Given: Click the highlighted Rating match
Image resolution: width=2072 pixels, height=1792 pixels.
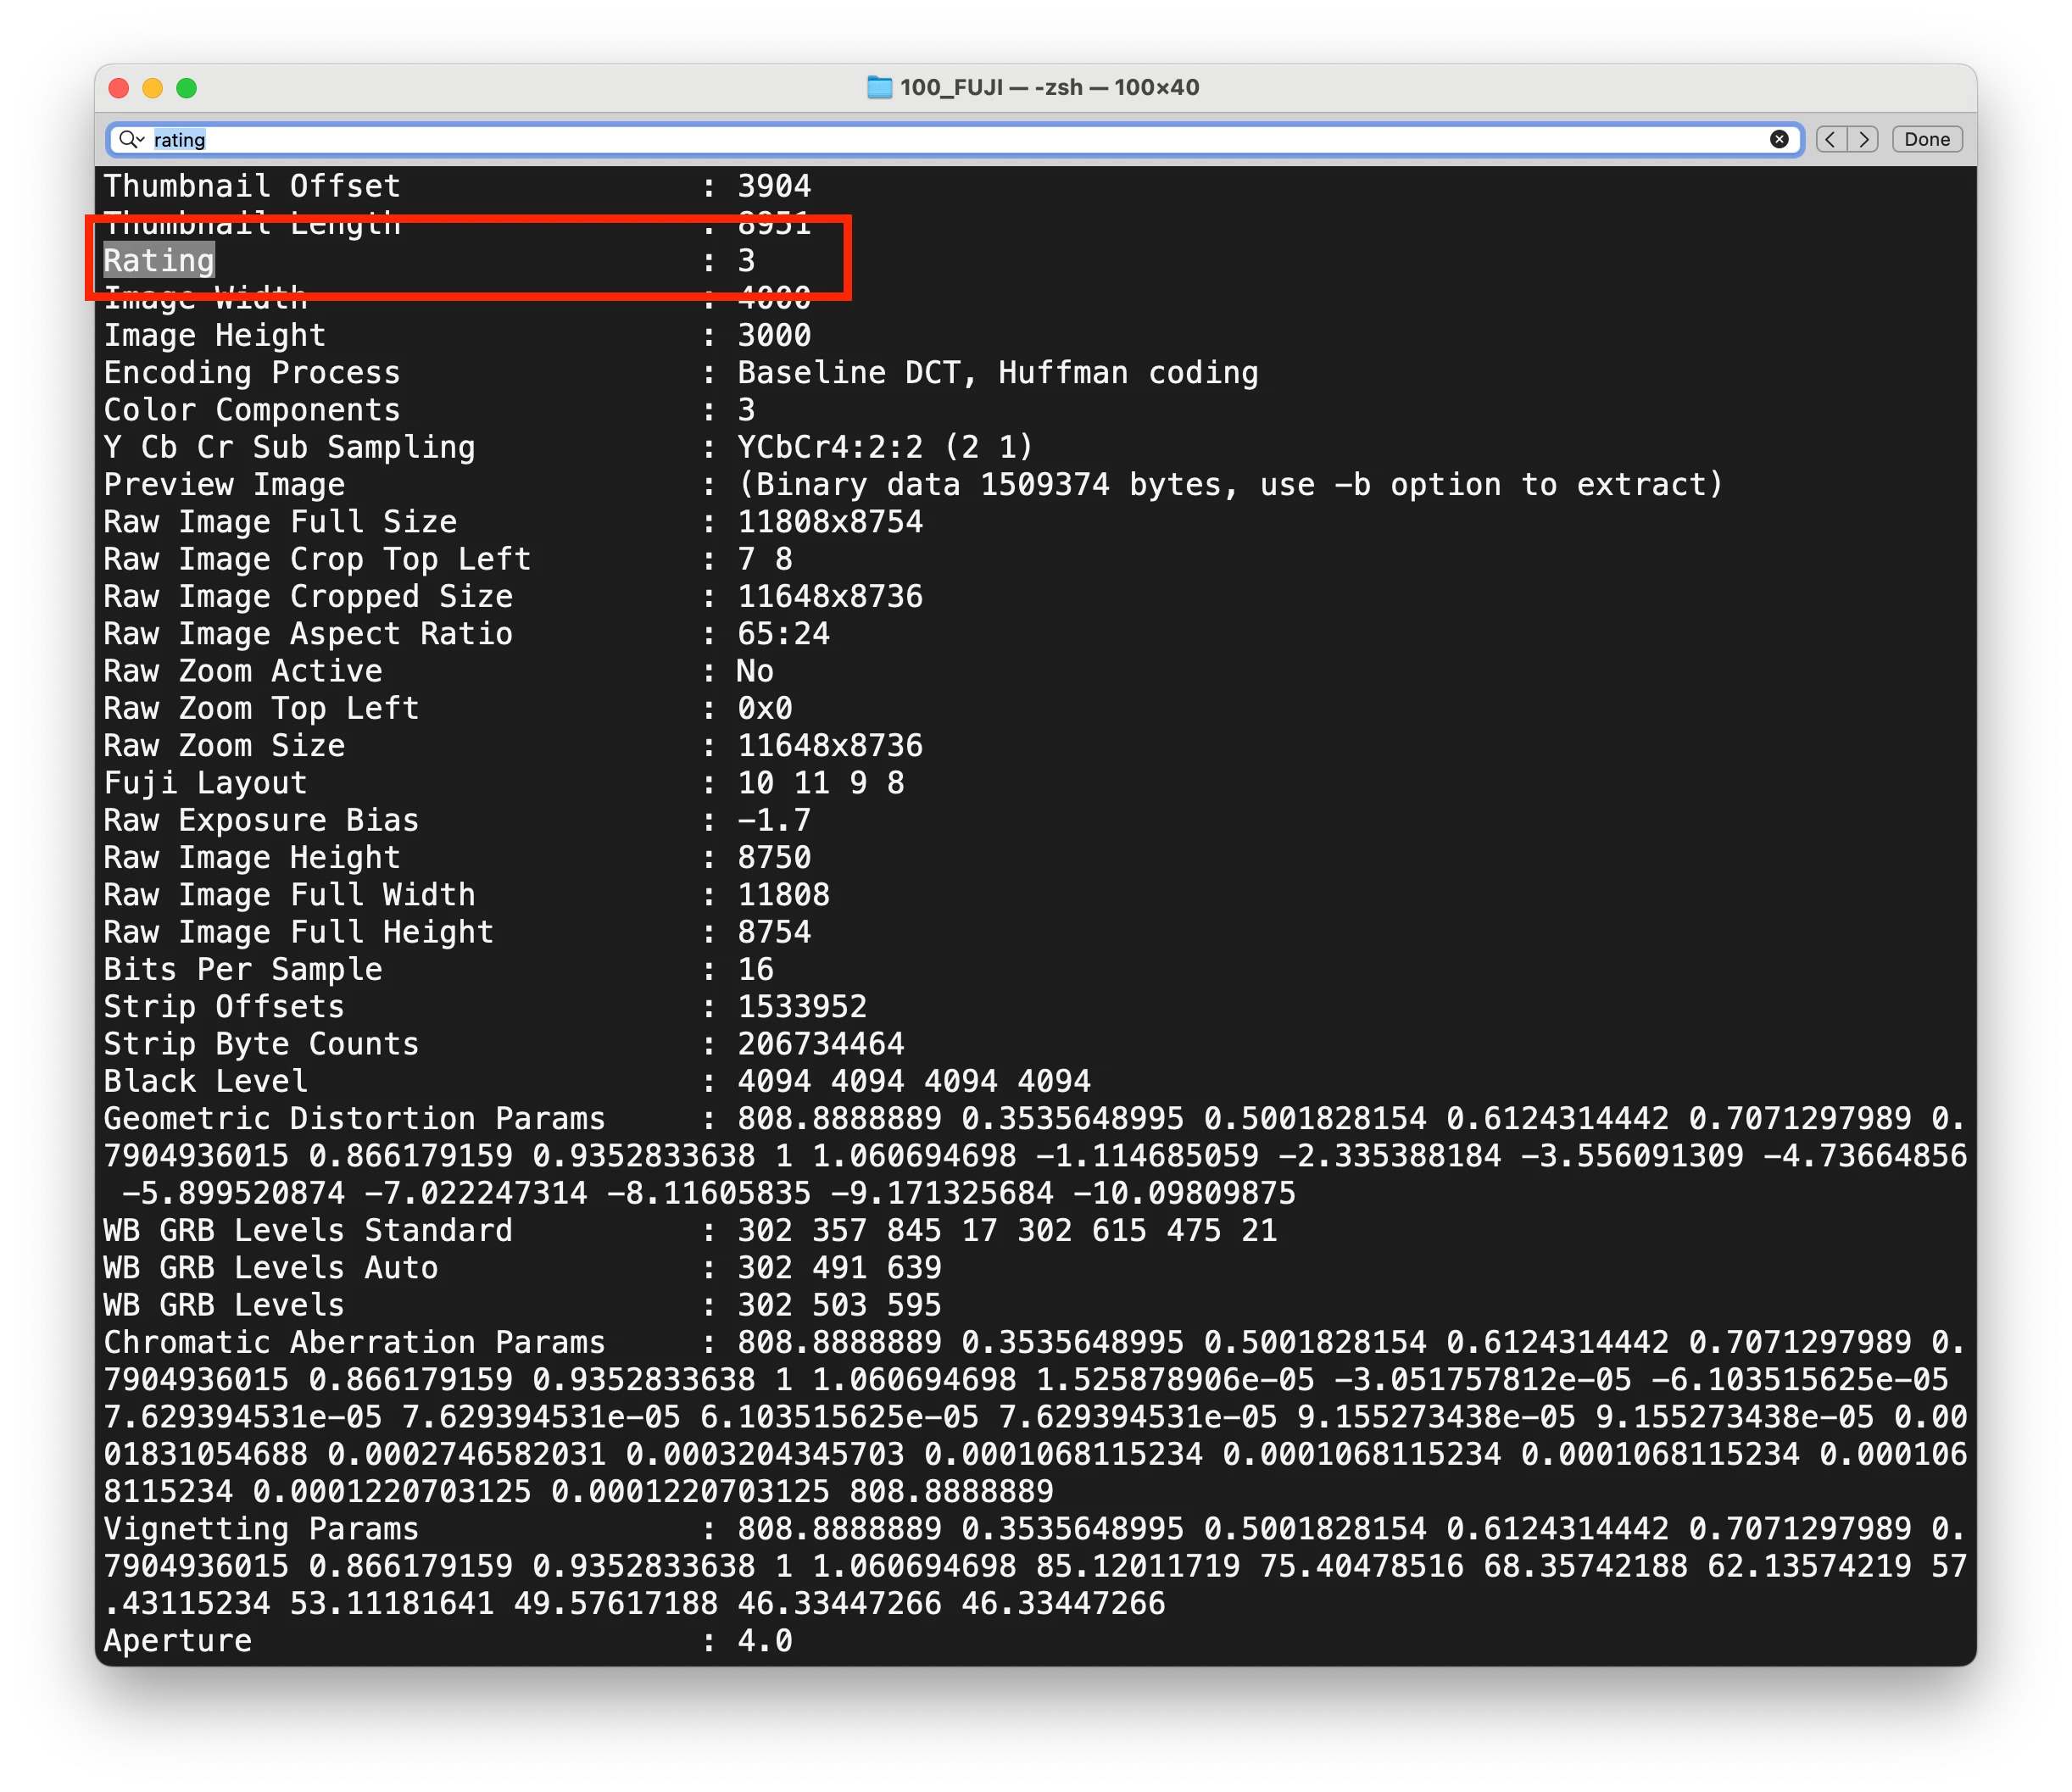Looking at the screenshot, I should tap(159, 261).
